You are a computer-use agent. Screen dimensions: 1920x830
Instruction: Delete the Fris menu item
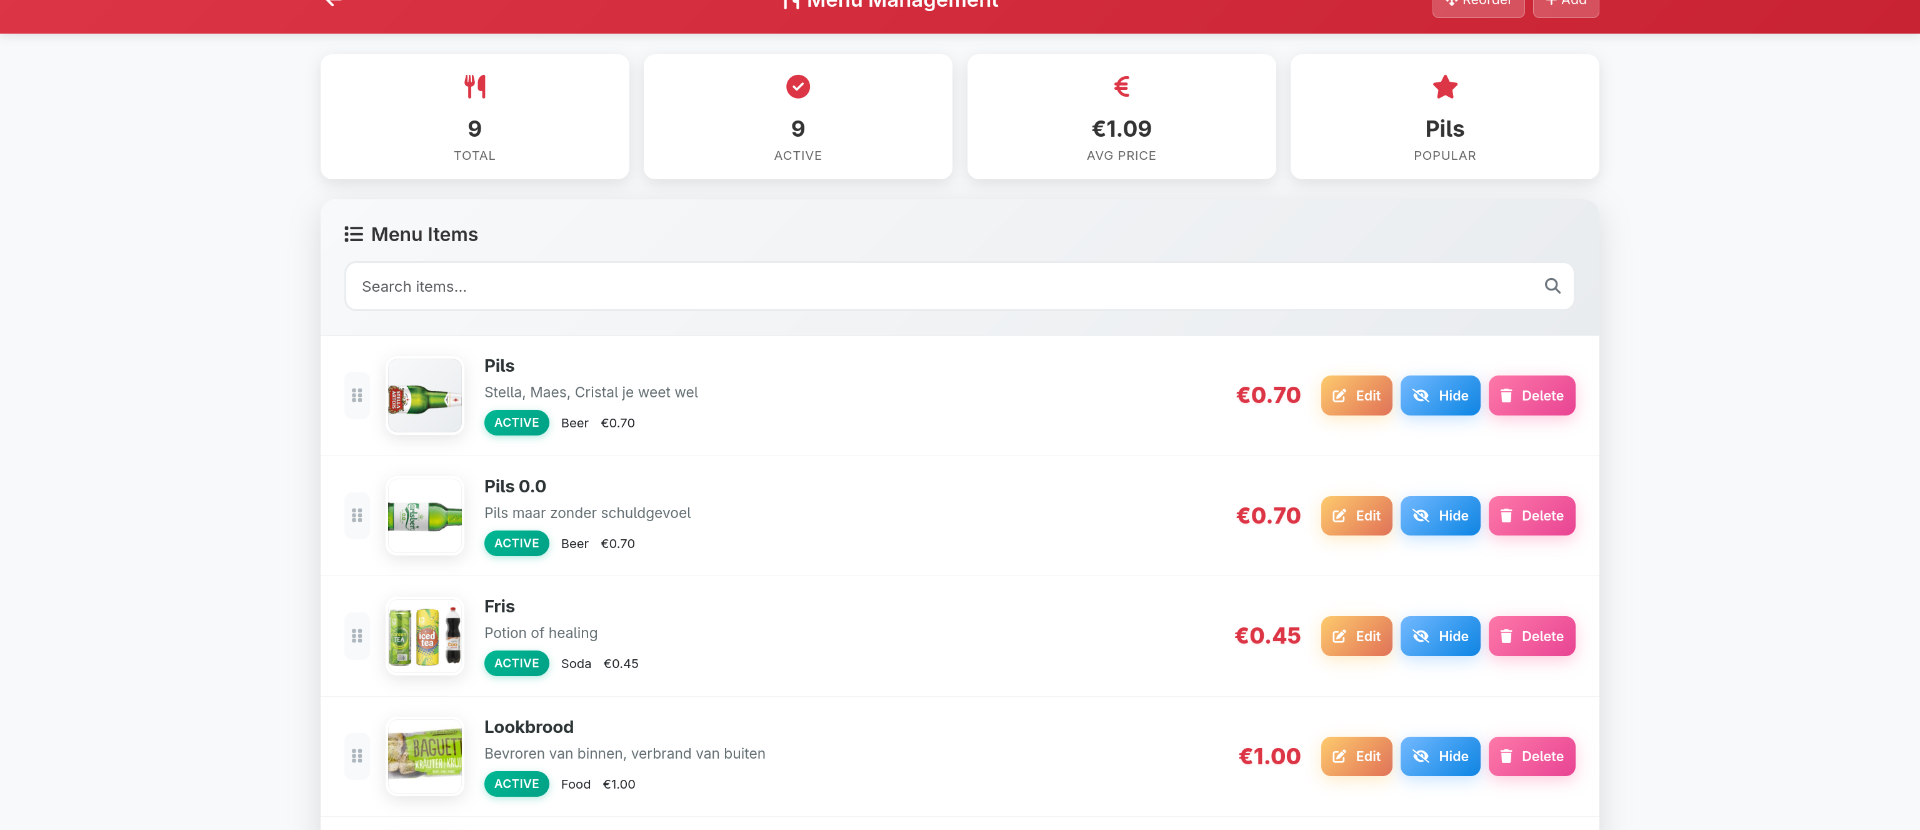click(1532, 635)
